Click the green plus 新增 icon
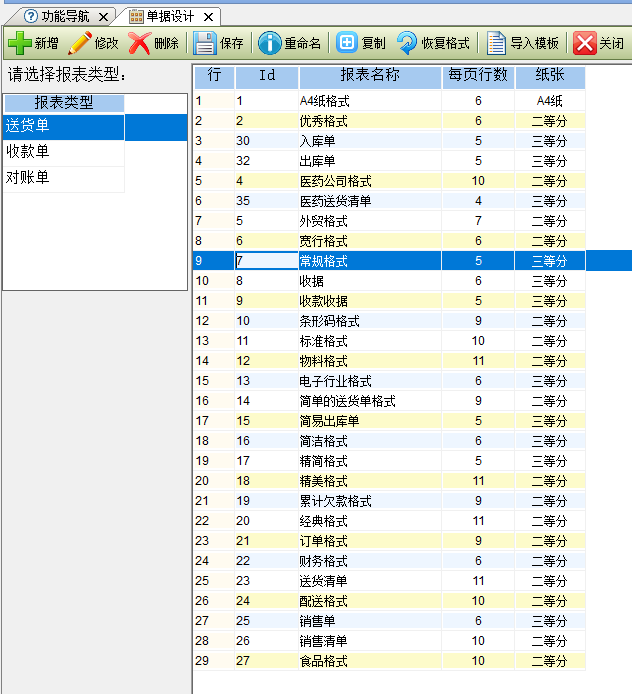Image resolution: width=632 pixels, height=694 pixels. (x=19, y=43)
